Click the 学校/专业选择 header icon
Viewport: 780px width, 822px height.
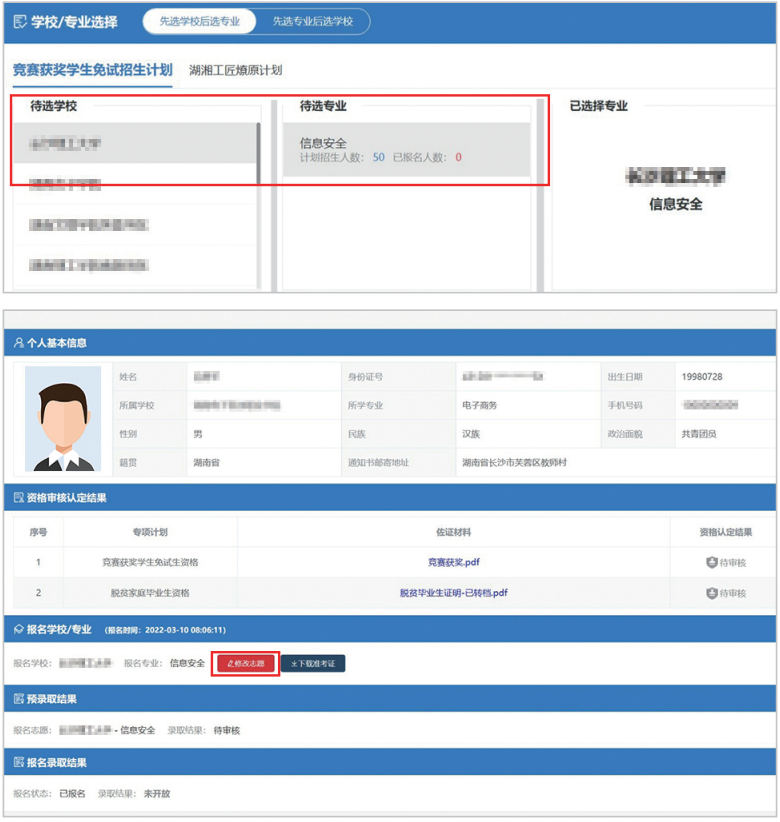tap(20, 21)
